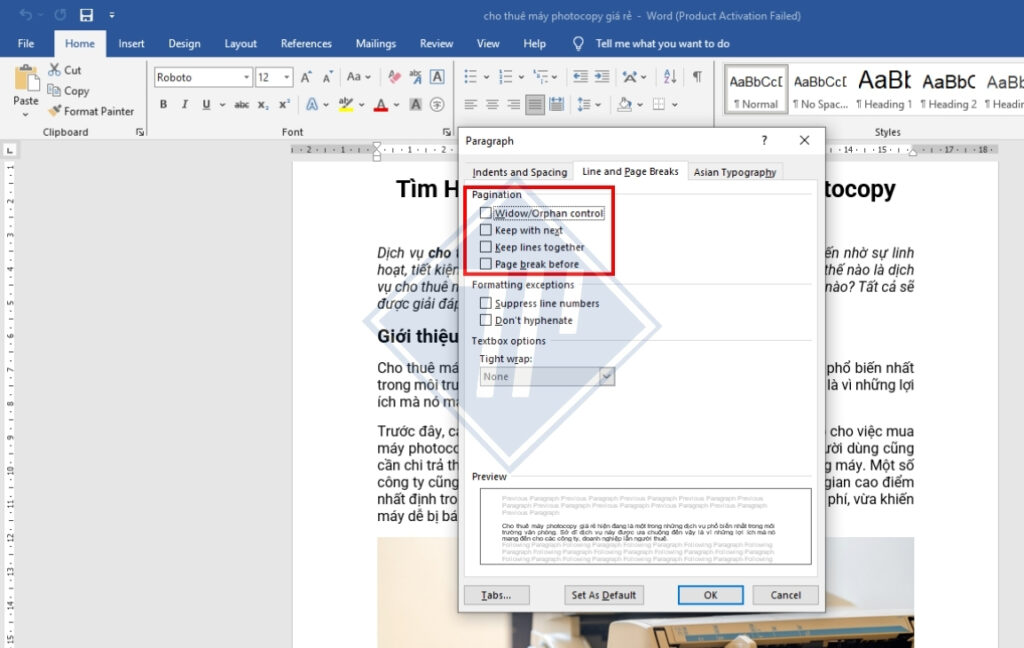1024x648 pixels.
Task: Apply the yellow text highlight color
Action: [x=345, y=105]
